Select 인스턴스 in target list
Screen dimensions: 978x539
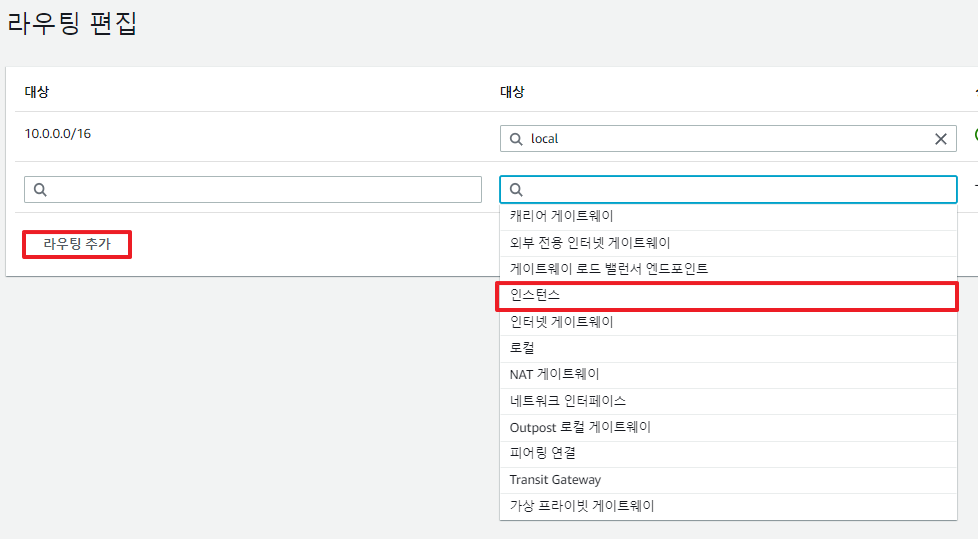(x=728, y=296)
